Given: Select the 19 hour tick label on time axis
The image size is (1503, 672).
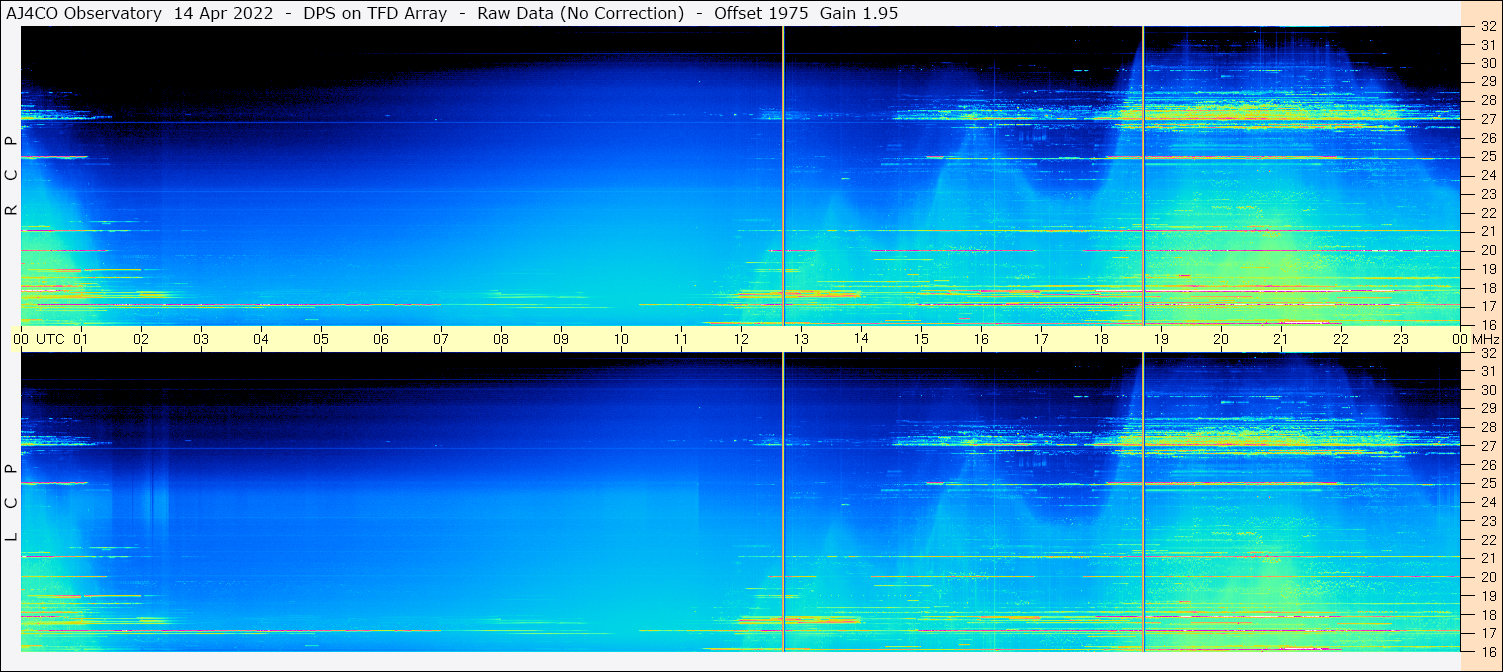Looking at the screenshot, I should (x=1161, y=339).
